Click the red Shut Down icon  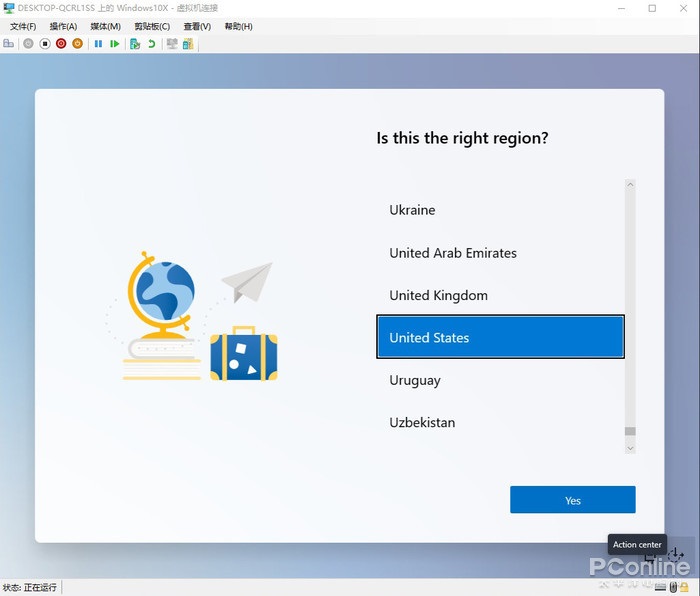[61, 44]
